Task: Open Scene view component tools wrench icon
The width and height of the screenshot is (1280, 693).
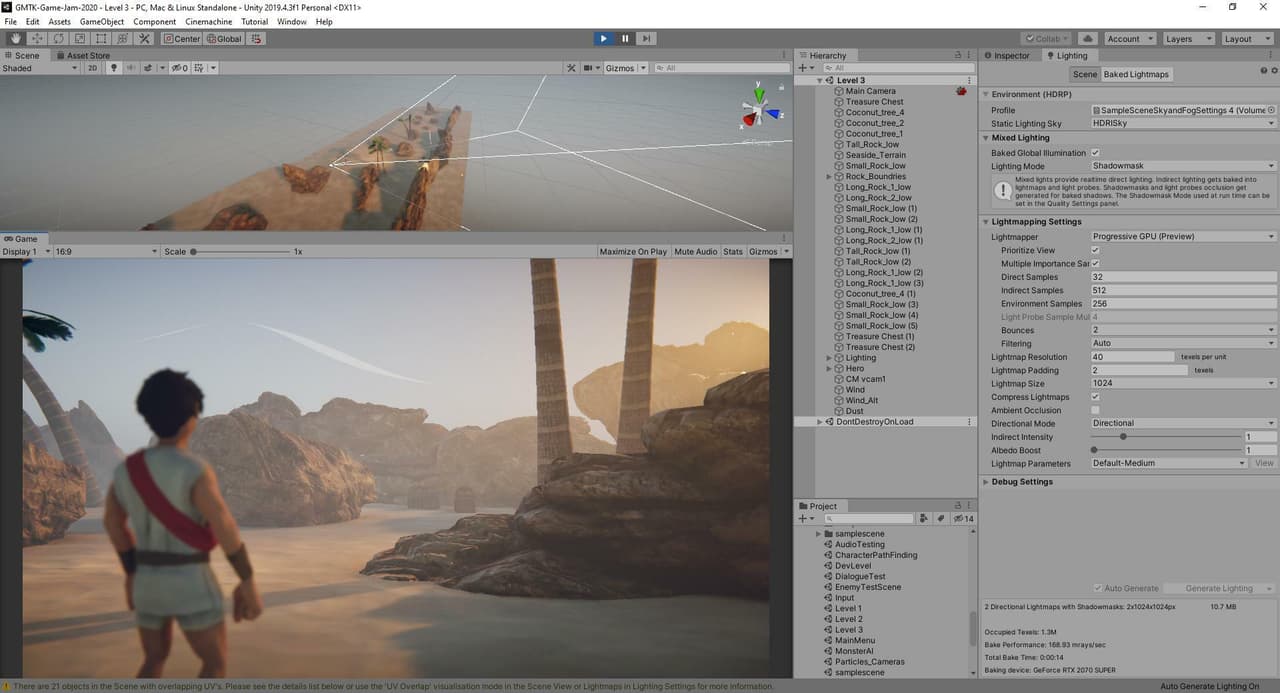Action: pyautogui.click(x=571, y=68)
